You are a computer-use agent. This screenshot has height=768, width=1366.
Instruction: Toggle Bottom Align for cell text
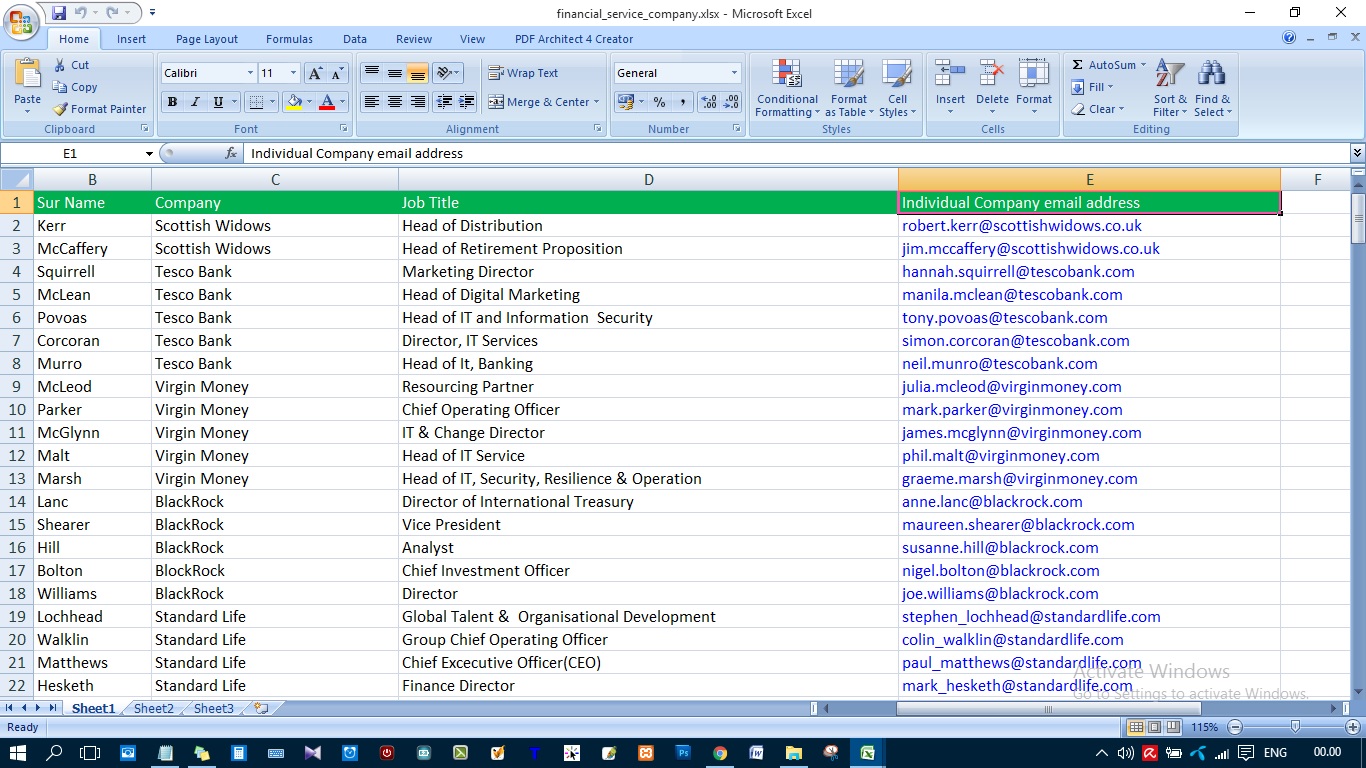pos(418,73)
